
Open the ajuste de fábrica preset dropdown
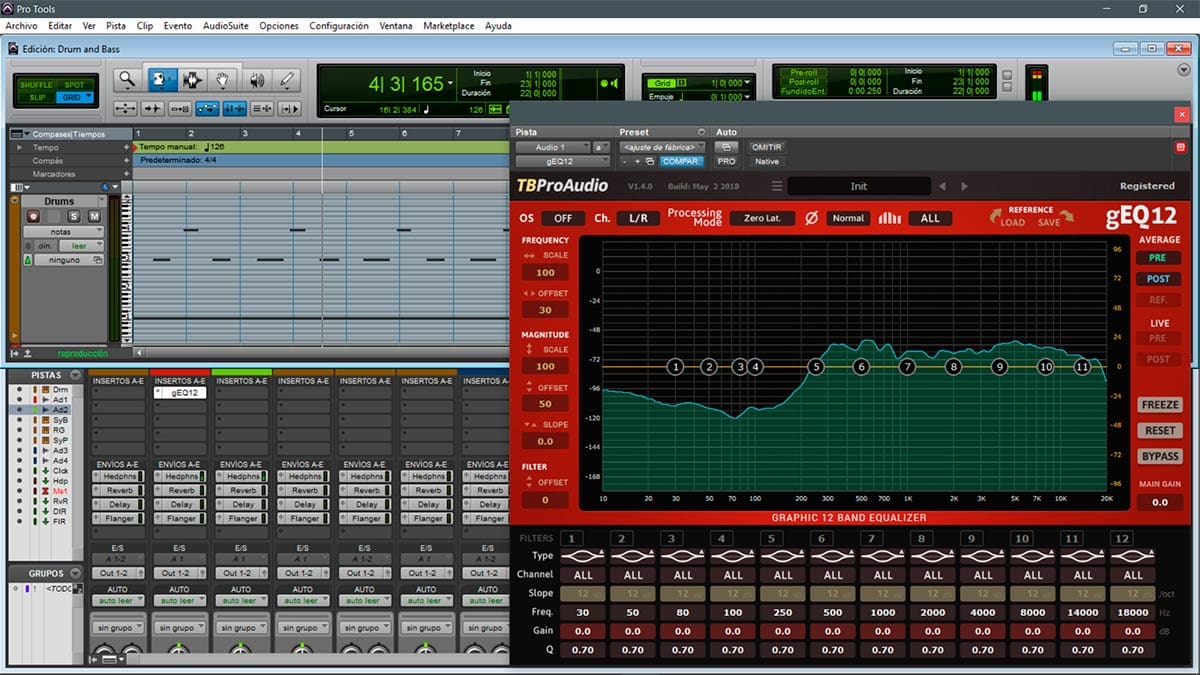664,147
